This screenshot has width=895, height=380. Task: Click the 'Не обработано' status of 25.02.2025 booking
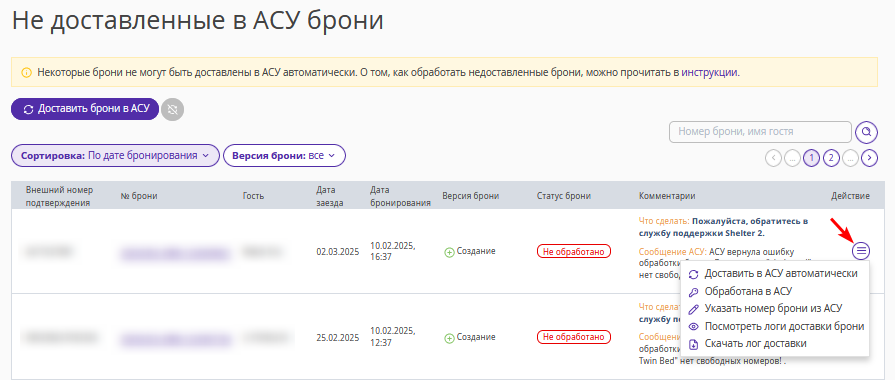click(x=574, y=337)
